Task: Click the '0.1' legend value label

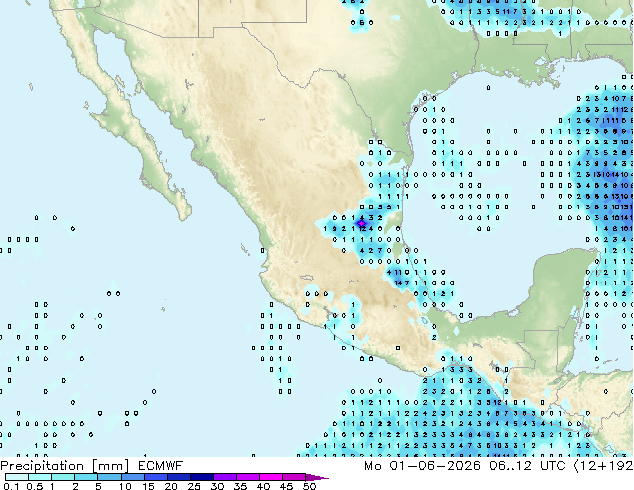Action: [x=11, y=486]
